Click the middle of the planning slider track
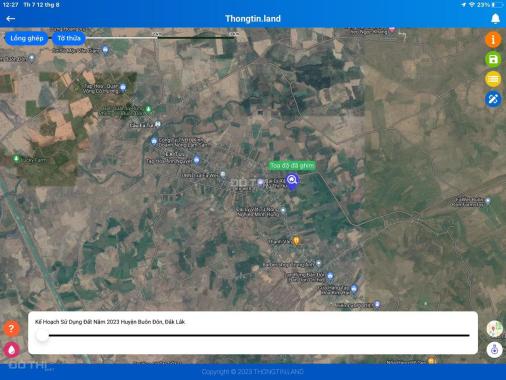The image size is (506, 380). pyautogui.click(x=259, y=335)
